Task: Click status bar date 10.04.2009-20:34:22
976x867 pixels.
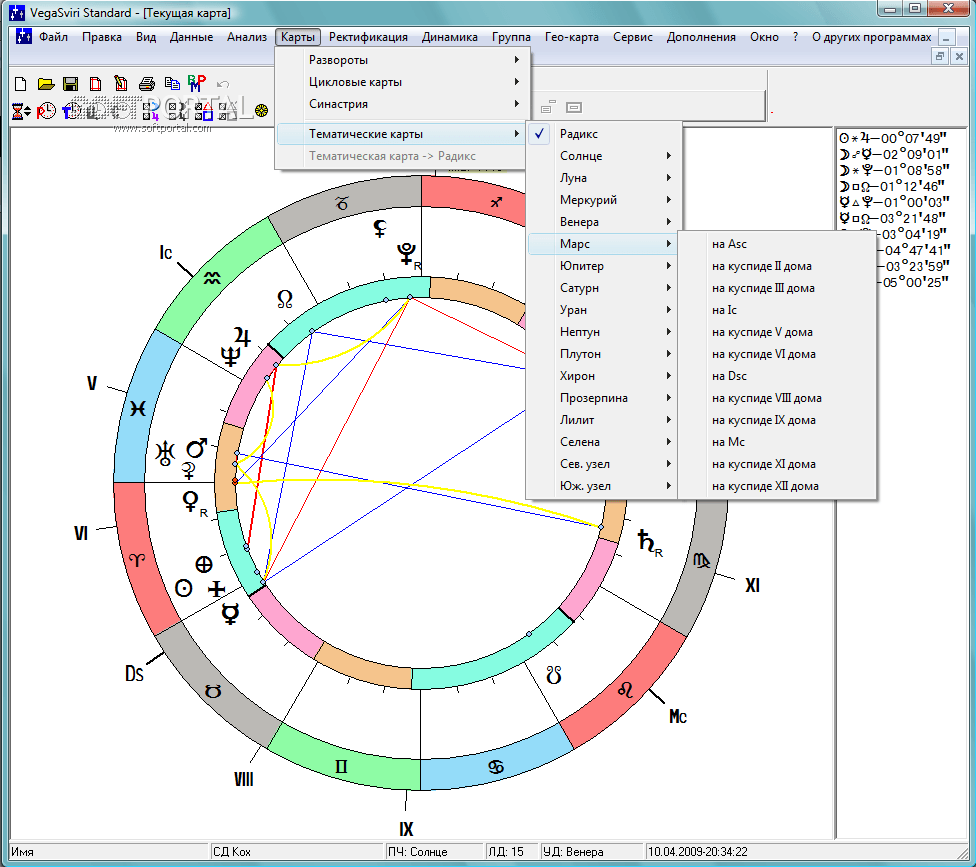Action: [x=698, y=851]
